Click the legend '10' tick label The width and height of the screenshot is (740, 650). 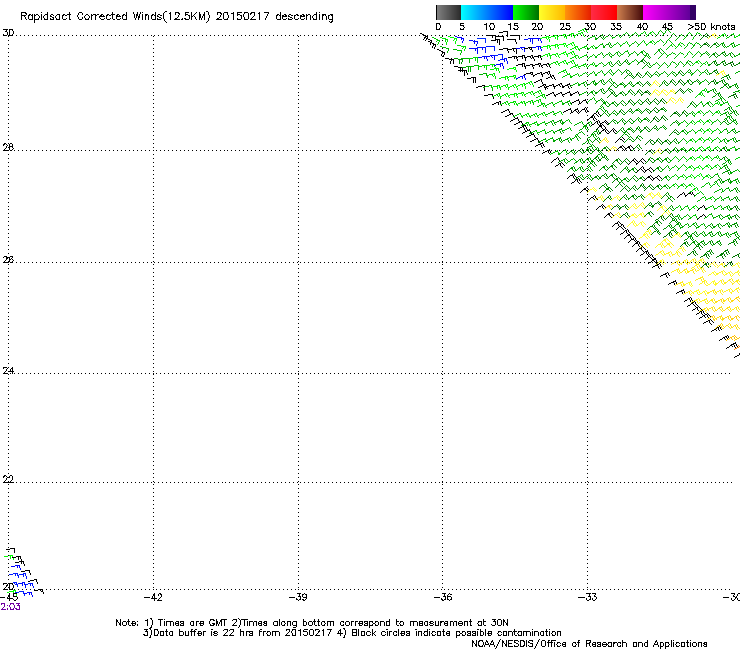click(x=489, y=27)
